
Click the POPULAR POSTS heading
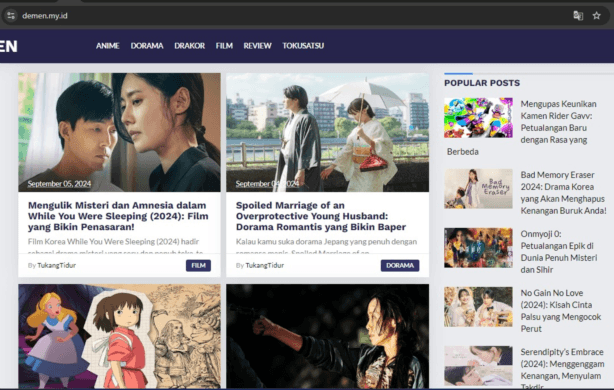482,83
